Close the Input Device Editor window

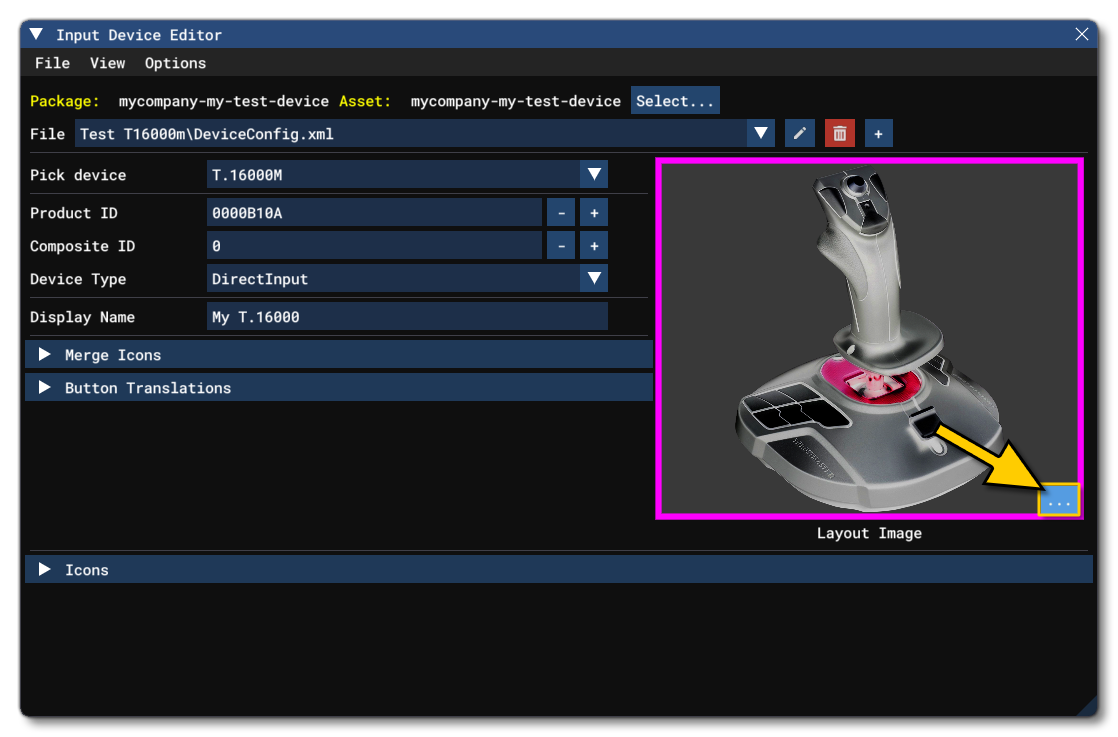[1081, 34]
